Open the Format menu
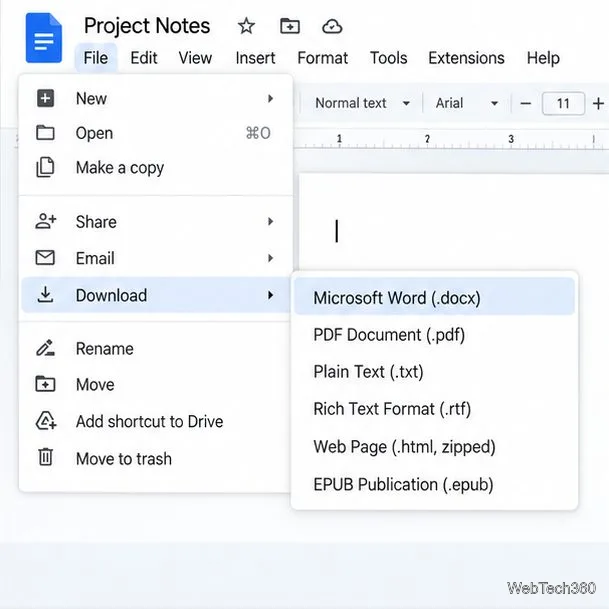The image size is (609, 609). 322,58
